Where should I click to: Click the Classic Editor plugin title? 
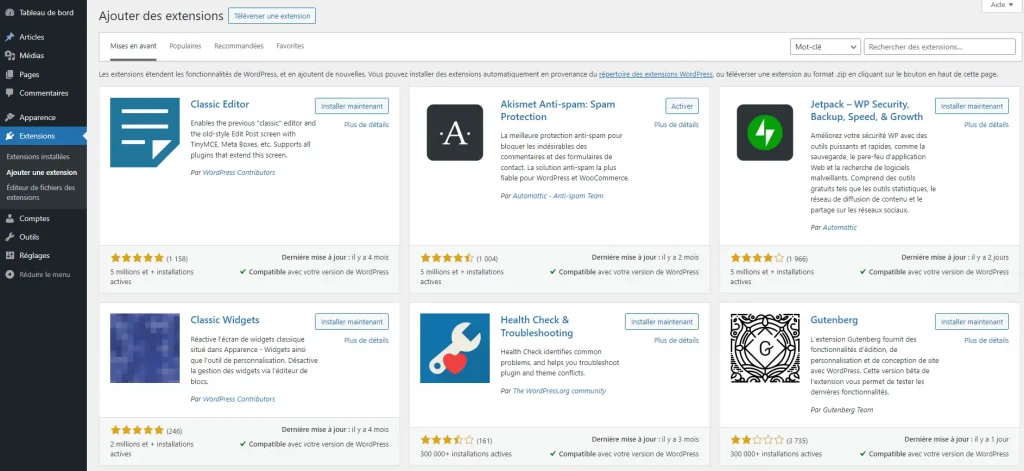pyautogui.click(x=219, y=104)
